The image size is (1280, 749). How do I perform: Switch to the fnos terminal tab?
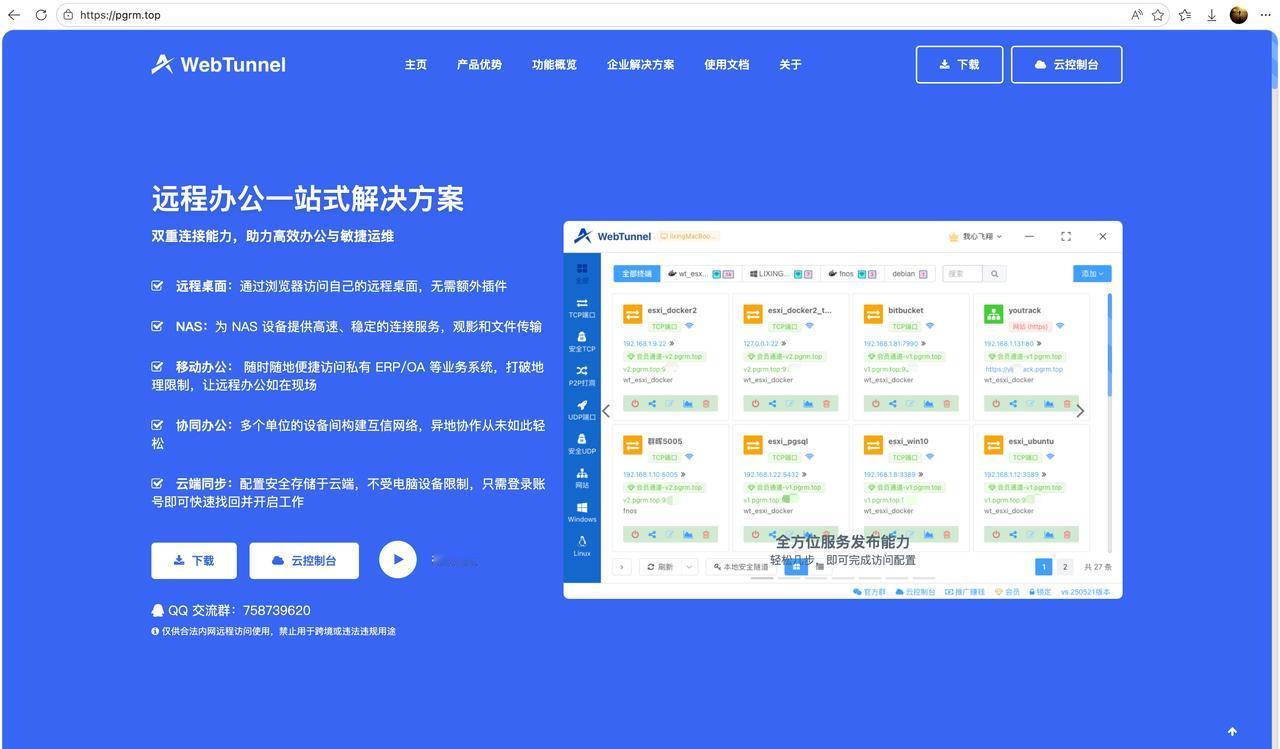click(x=852, y=273)
